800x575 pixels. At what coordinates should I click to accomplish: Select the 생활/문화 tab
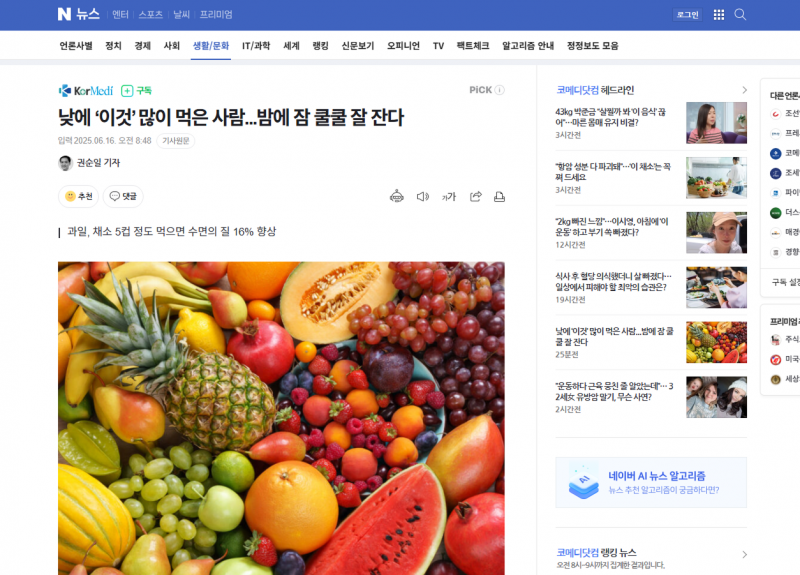pos(211,46)
